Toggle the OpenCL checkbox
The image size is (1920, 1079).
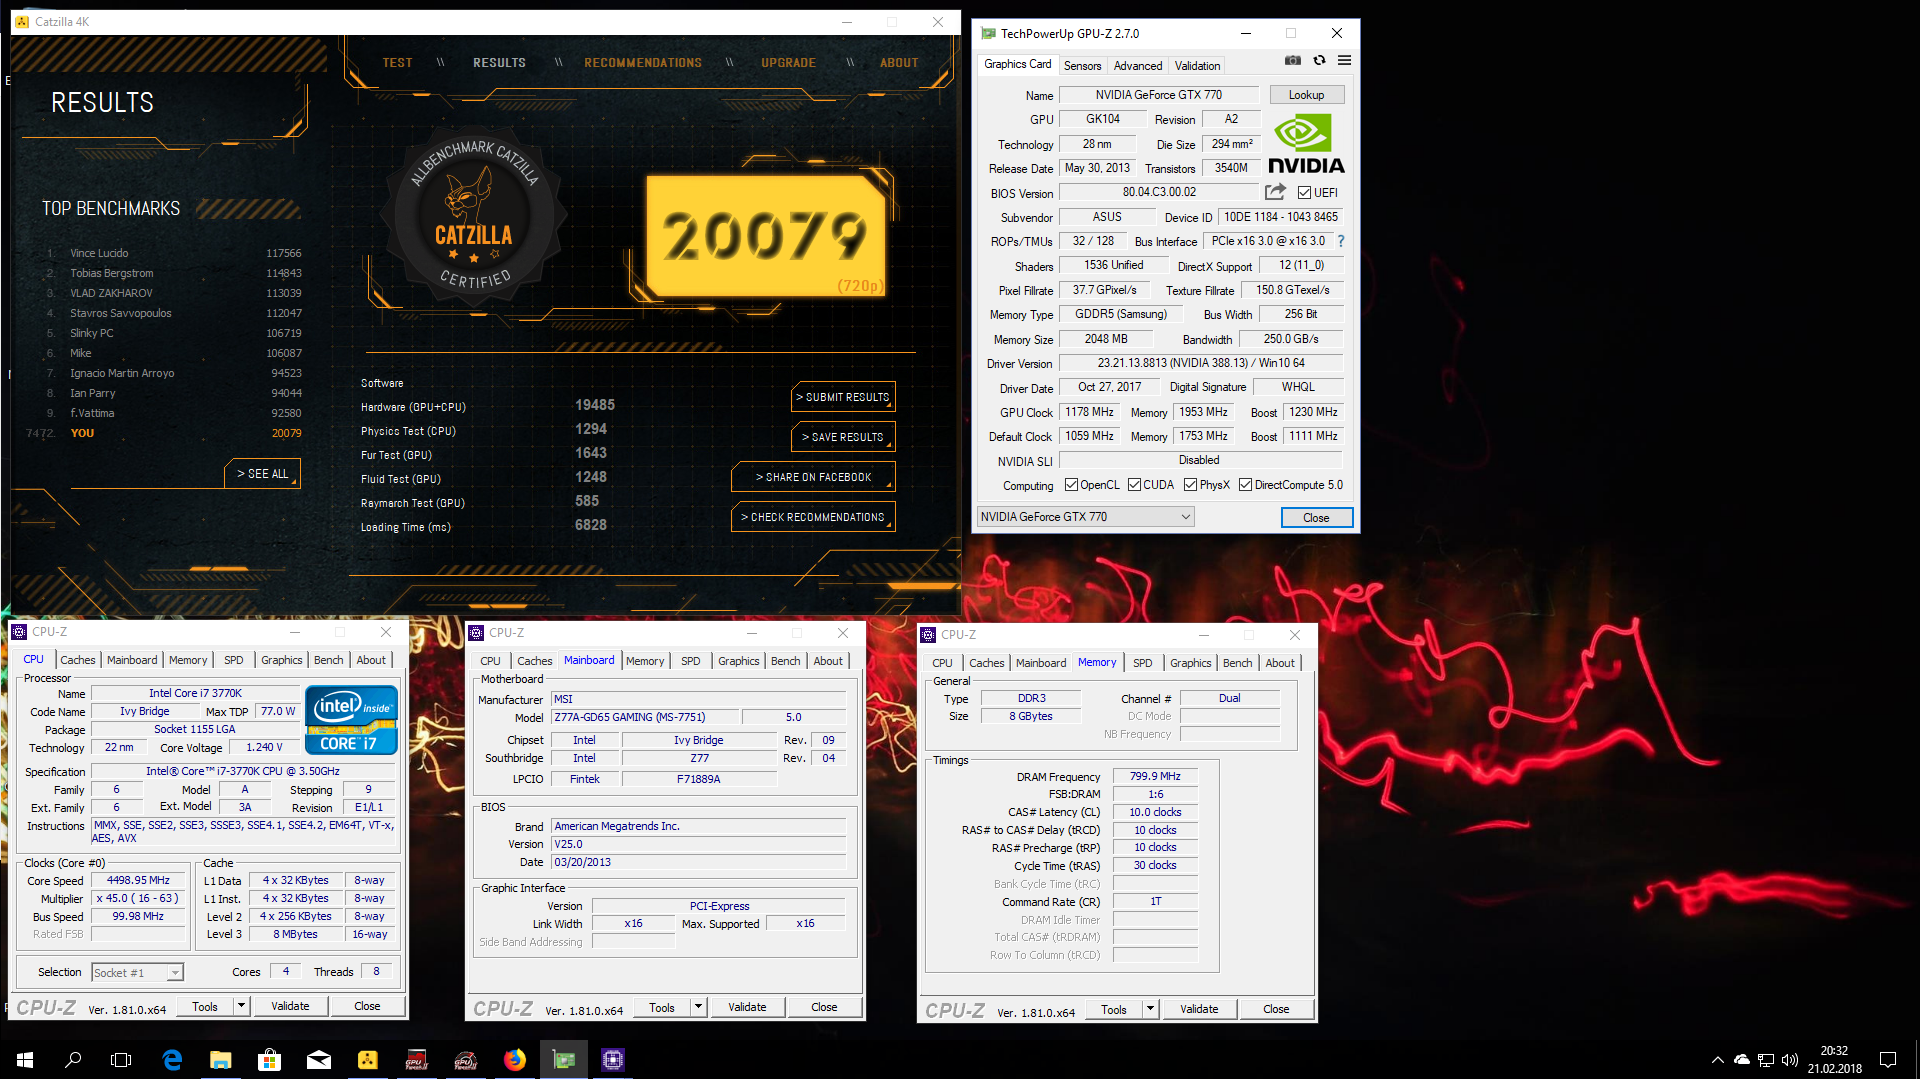point(1071,485)
